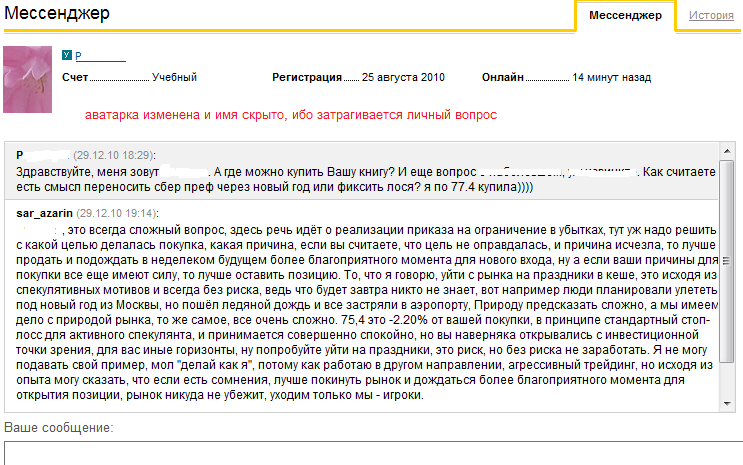Click the Мессенджер page heading

point(57,13)
